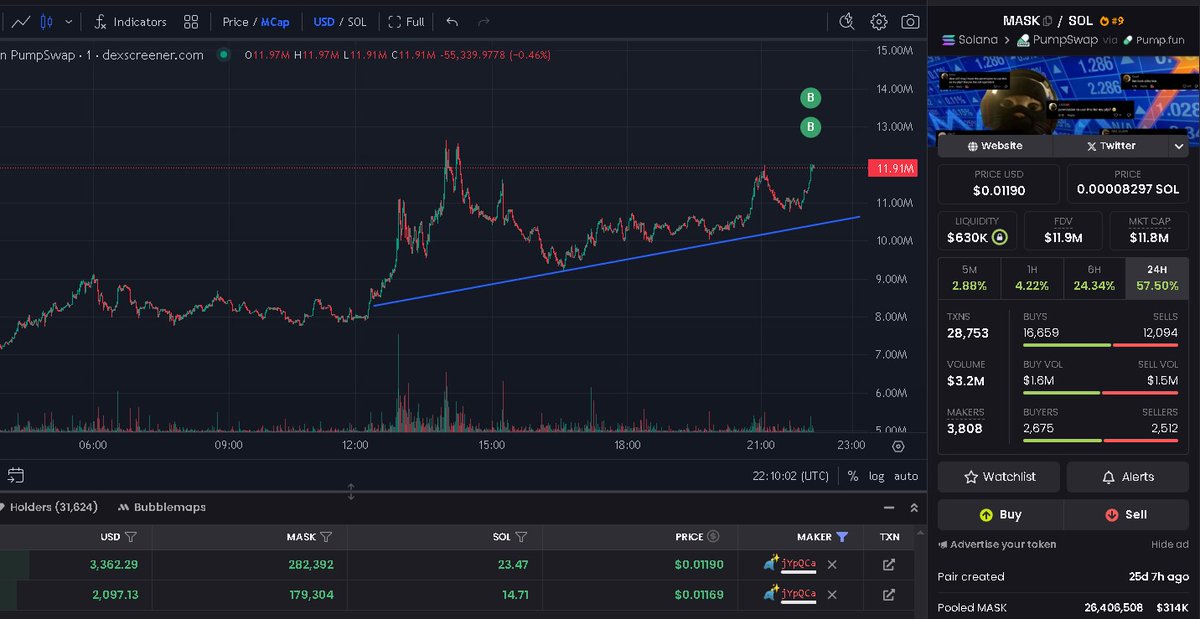Open the line chart type selector

(x=20, y=21)
